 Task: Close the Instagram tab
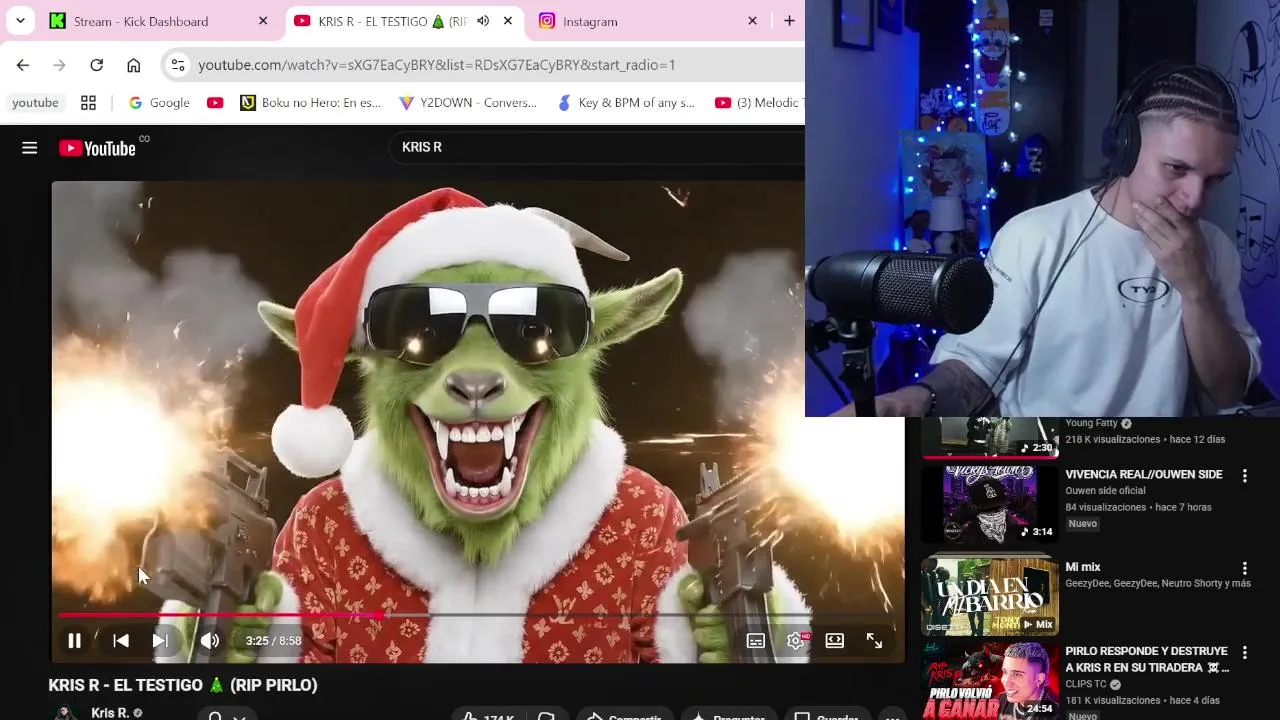click(752, 21)
